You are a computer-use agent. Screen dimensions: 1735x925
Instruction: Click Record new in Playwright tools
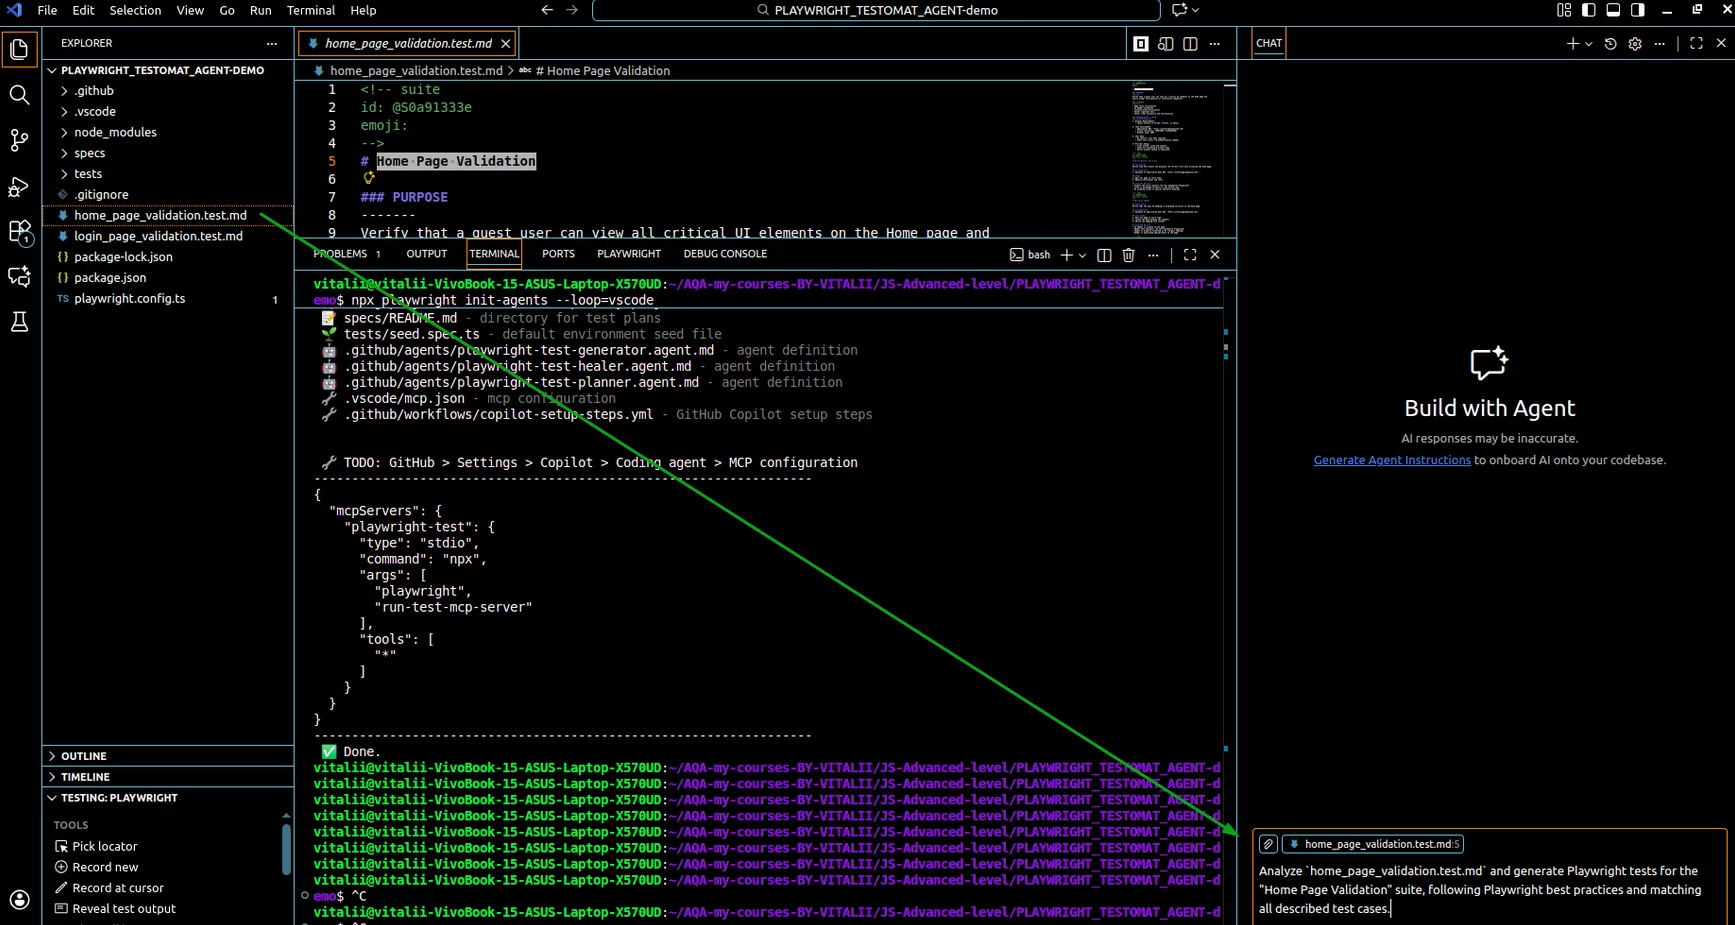pos(105,867)
